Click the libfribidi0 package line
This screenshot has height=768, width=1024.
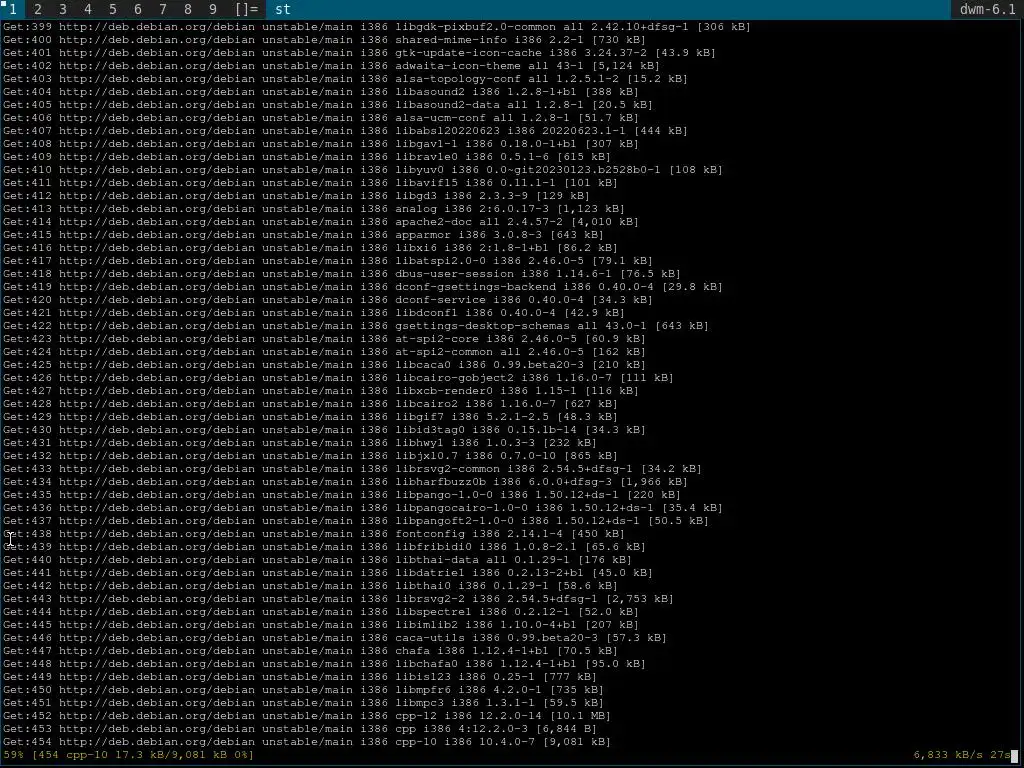(x=324, y=547)
